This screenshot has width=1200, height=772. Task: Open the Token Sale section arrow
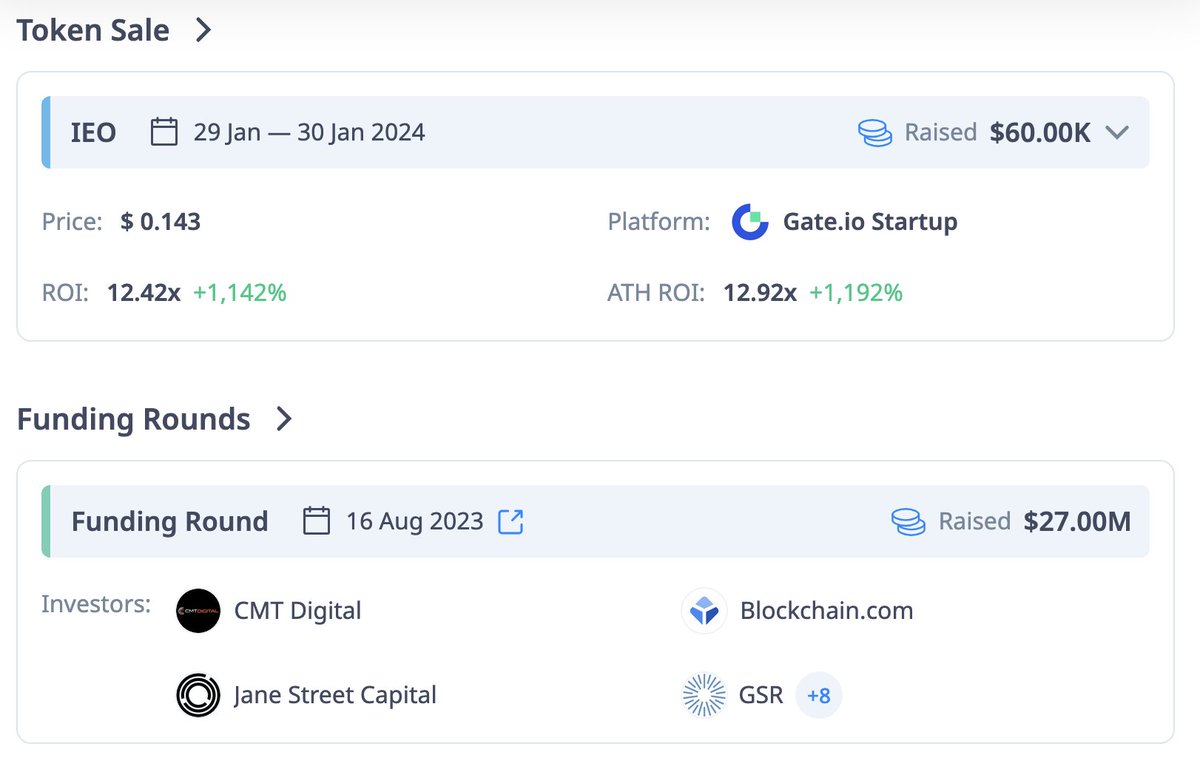(203, 30)
